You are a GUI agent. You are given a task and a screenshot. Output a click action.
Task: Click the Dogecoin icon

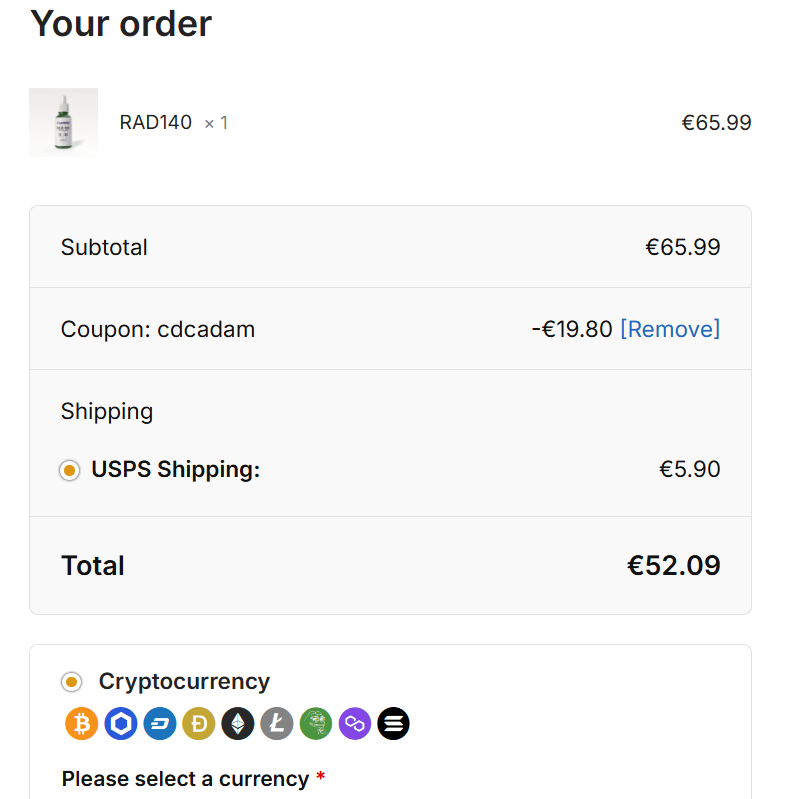199,723
